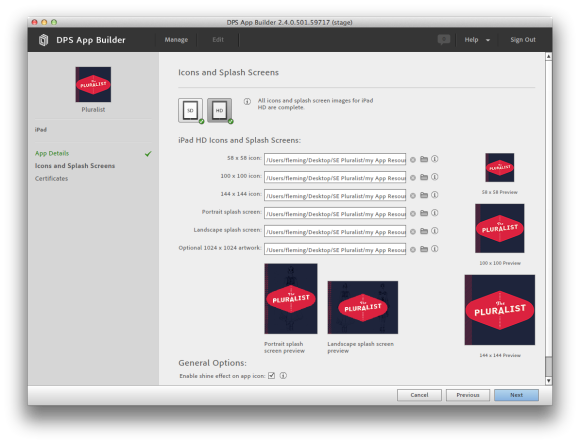Screen dimensions: 580x444
Task: Open the Manage menu
Action: click(176, 40)
